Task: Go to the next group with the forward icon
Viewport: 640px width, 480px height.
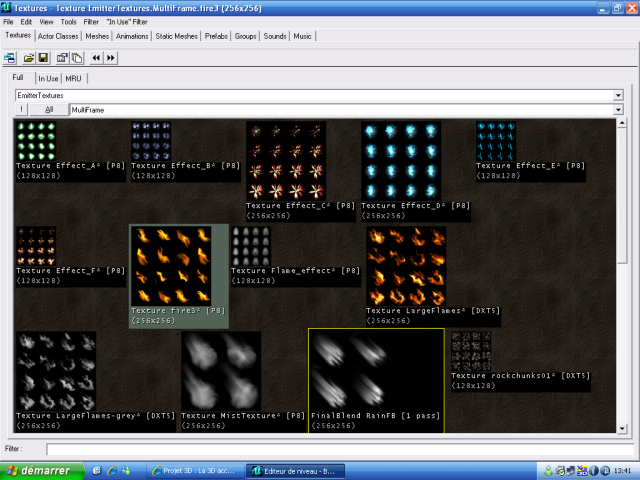Action: [x=111, y=58]
